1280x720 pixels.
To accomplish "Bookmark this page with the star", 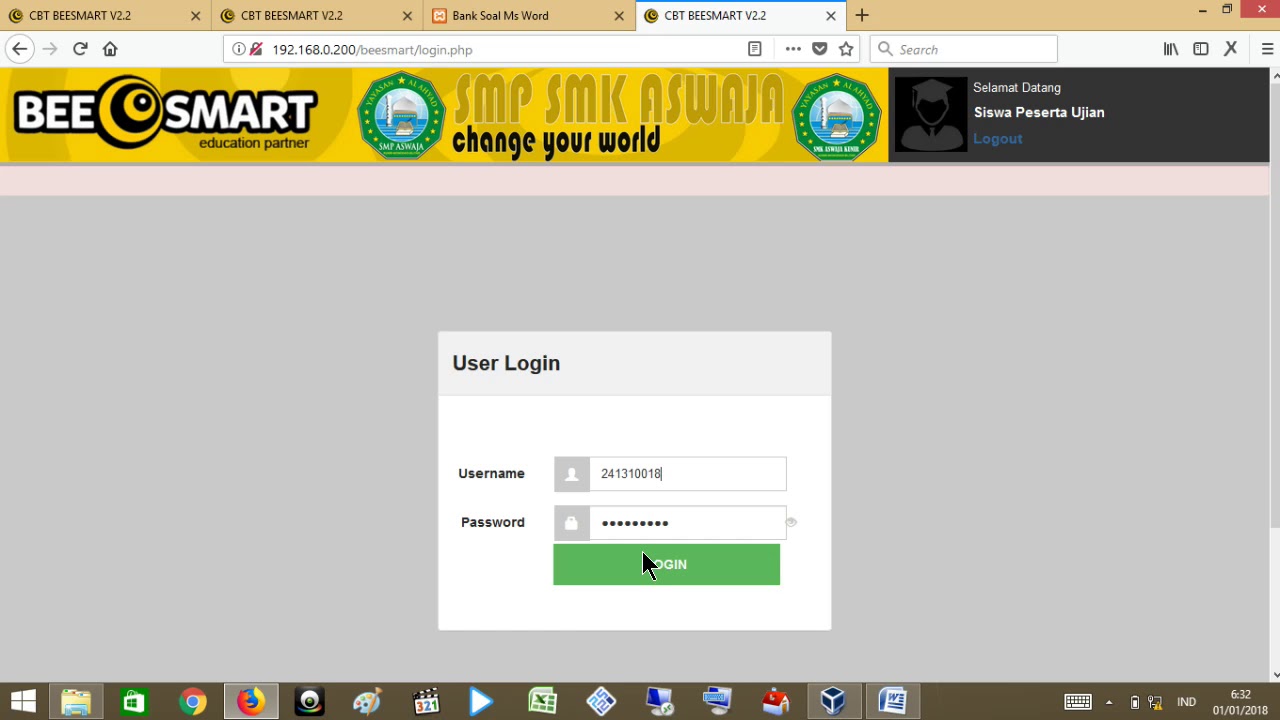I will point(846,49).
